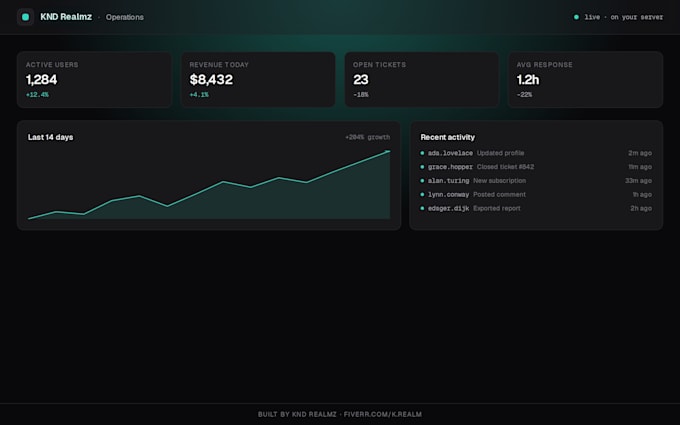Click the KND Realmz brand name
680x425 pixels.
(66, 17)
